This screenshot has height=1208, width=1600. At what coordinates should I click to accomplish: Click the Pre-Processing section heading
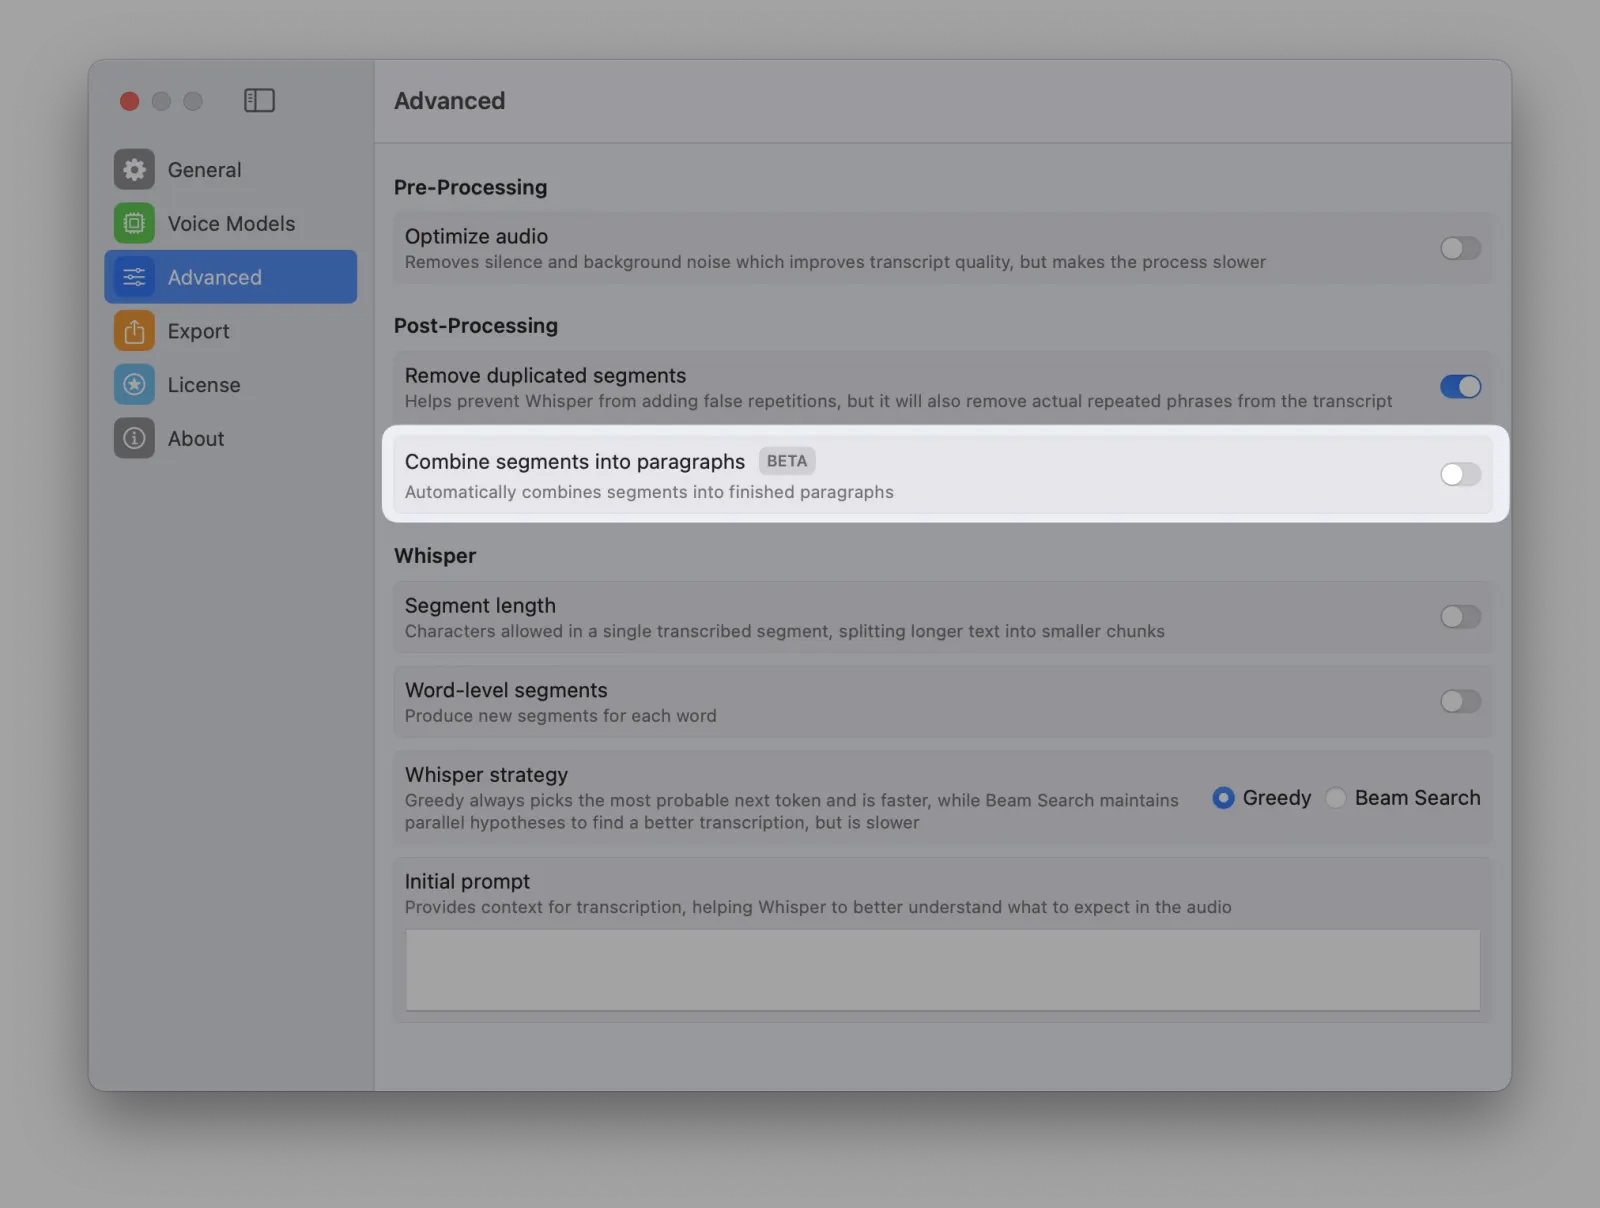[470, 187]
